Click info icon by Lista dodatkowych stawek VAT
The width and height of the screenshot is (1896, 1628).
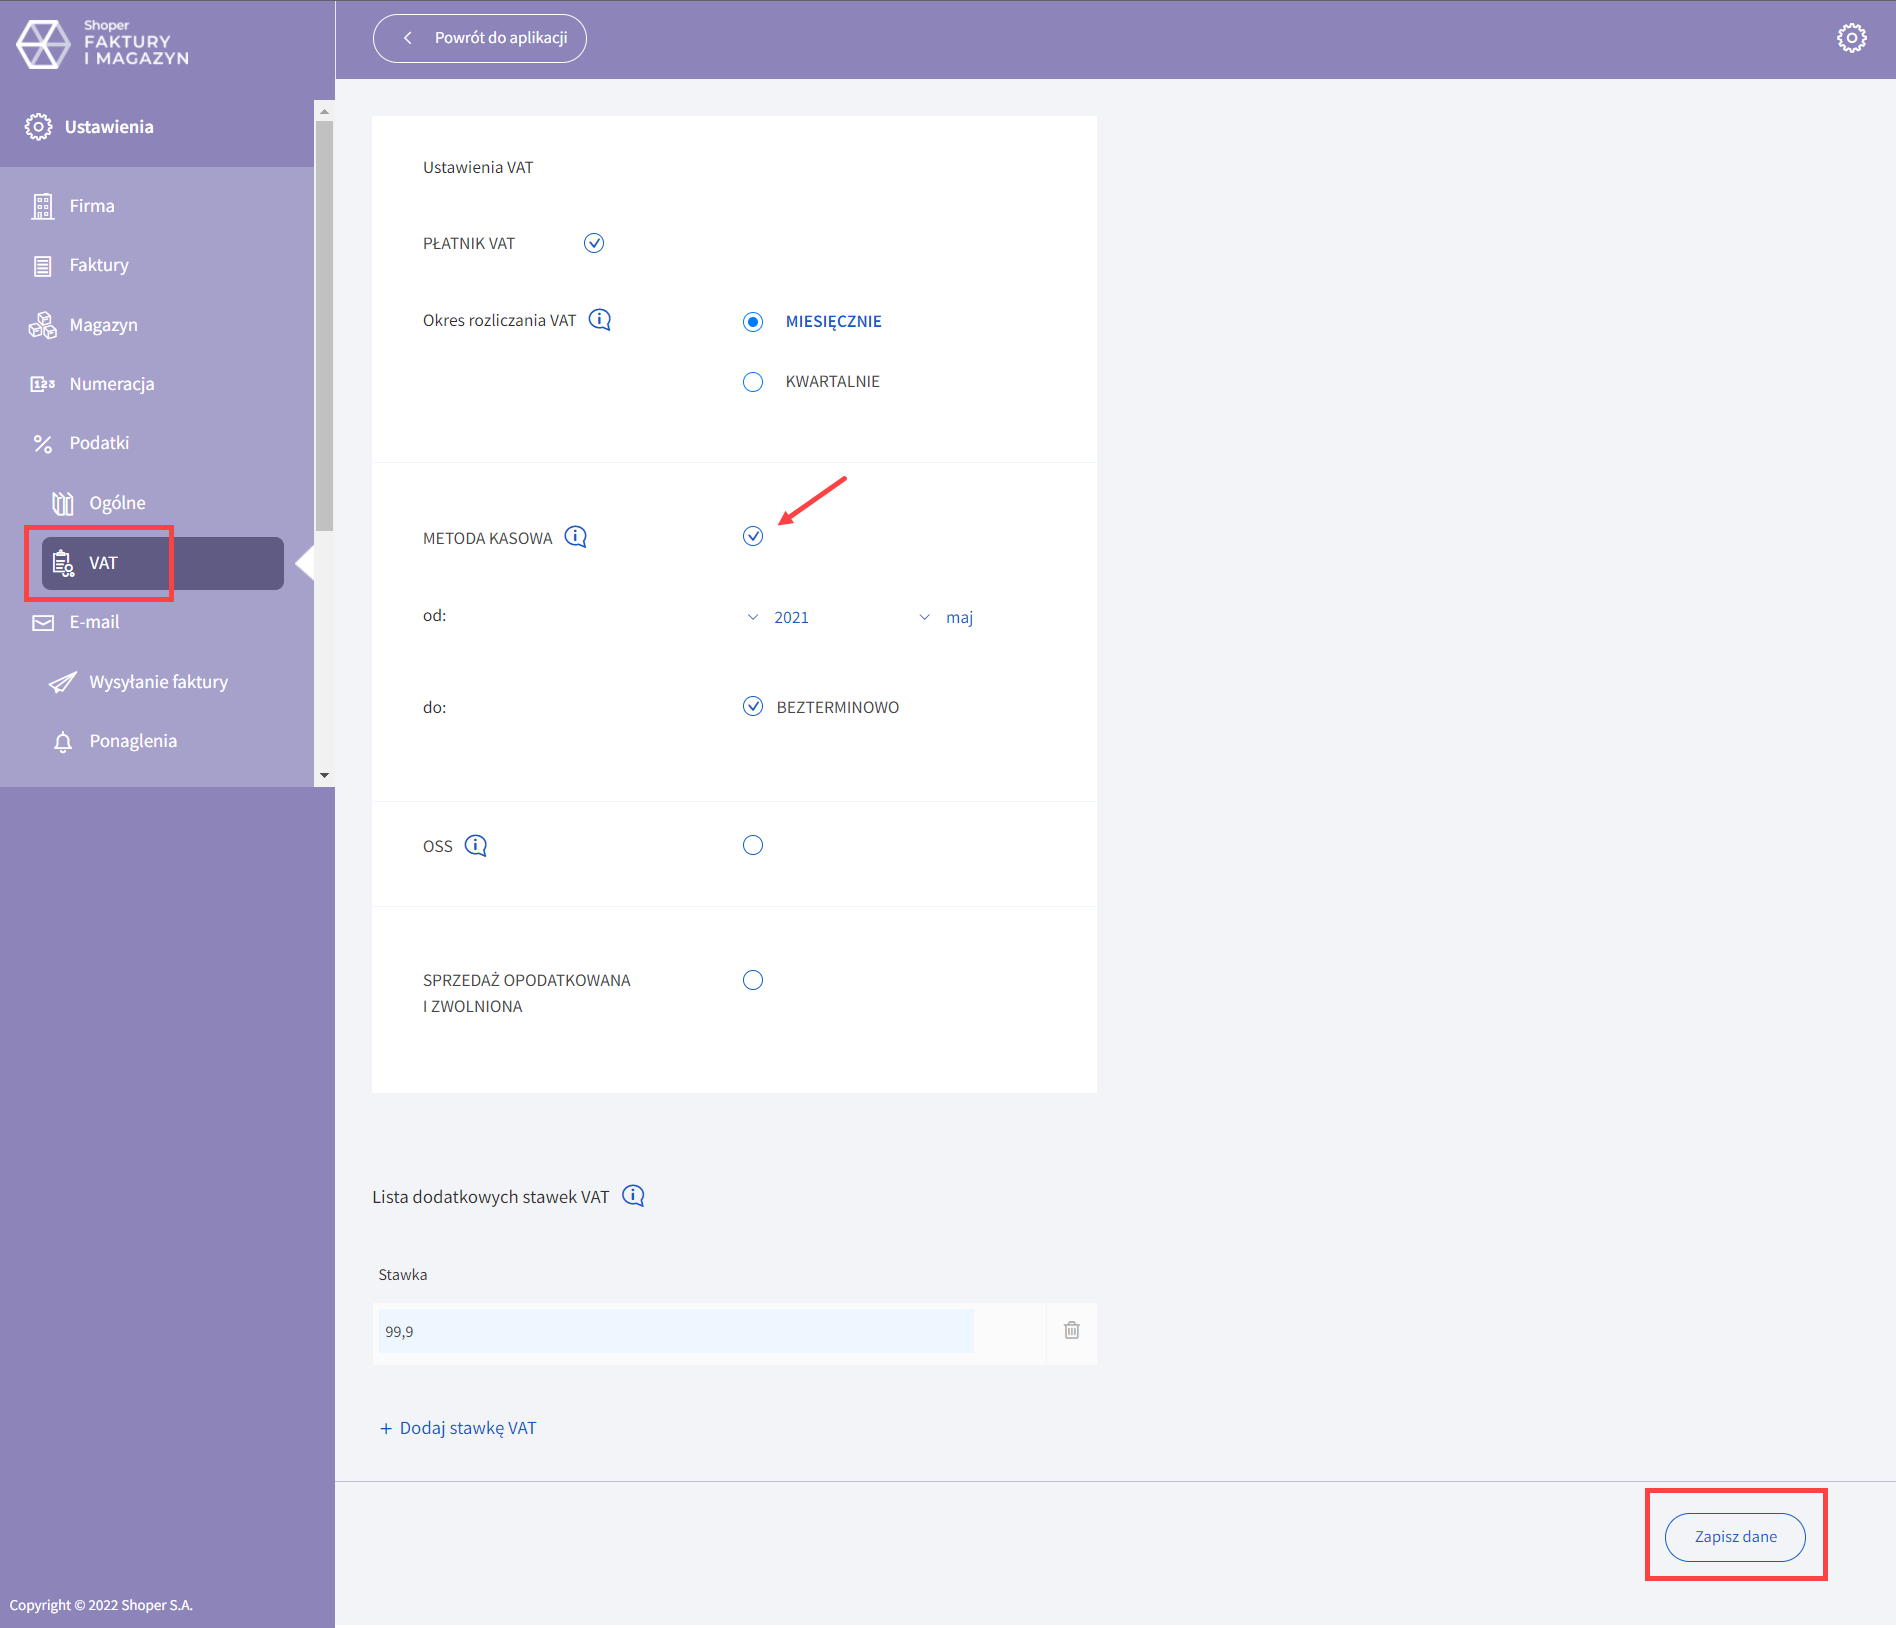634,1196
